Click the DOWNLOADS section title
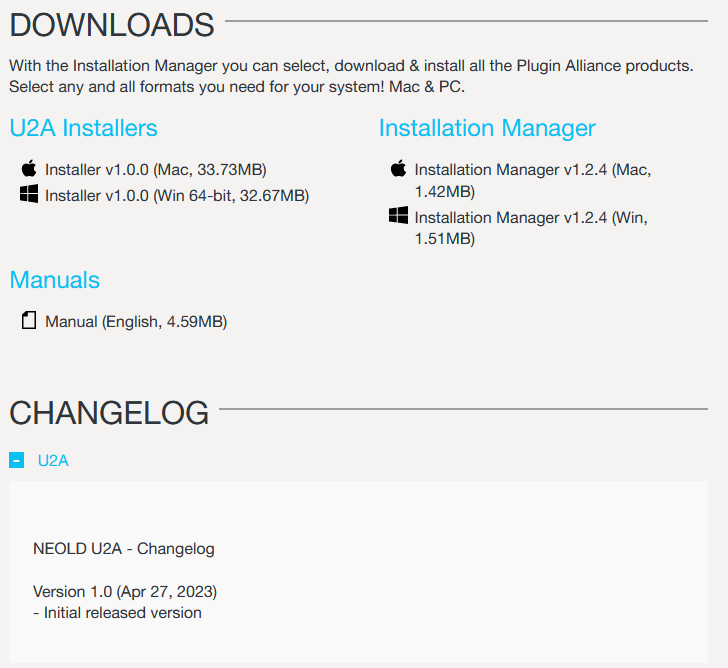This screenshot has height=668, width=728. 112,25
